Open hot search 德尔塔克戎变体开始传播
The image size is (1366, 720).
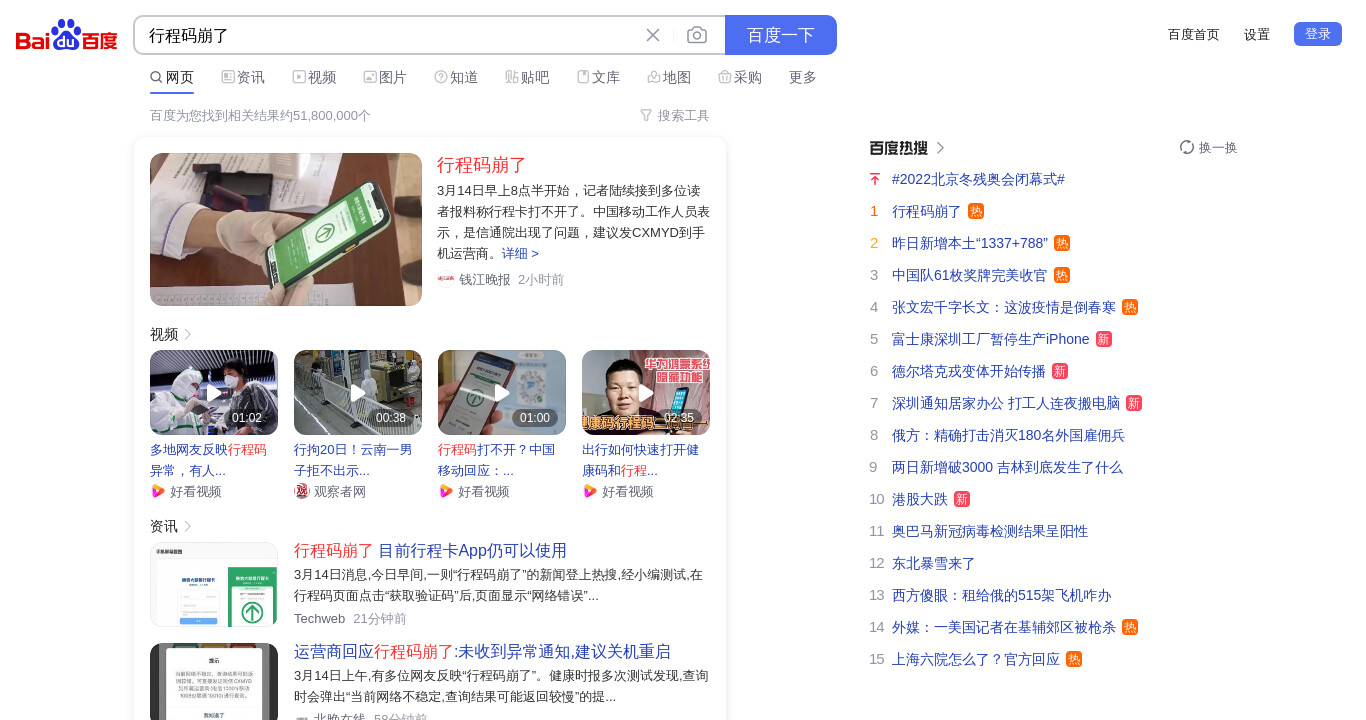click(969, 371)
